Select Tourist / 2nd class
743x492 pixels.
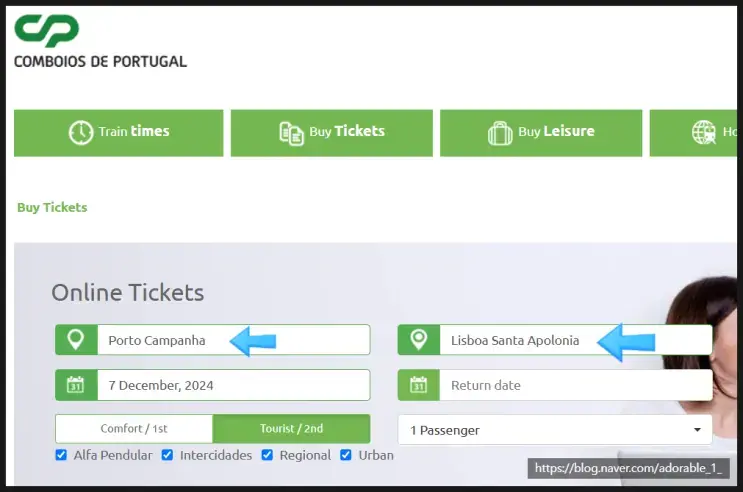291,428
